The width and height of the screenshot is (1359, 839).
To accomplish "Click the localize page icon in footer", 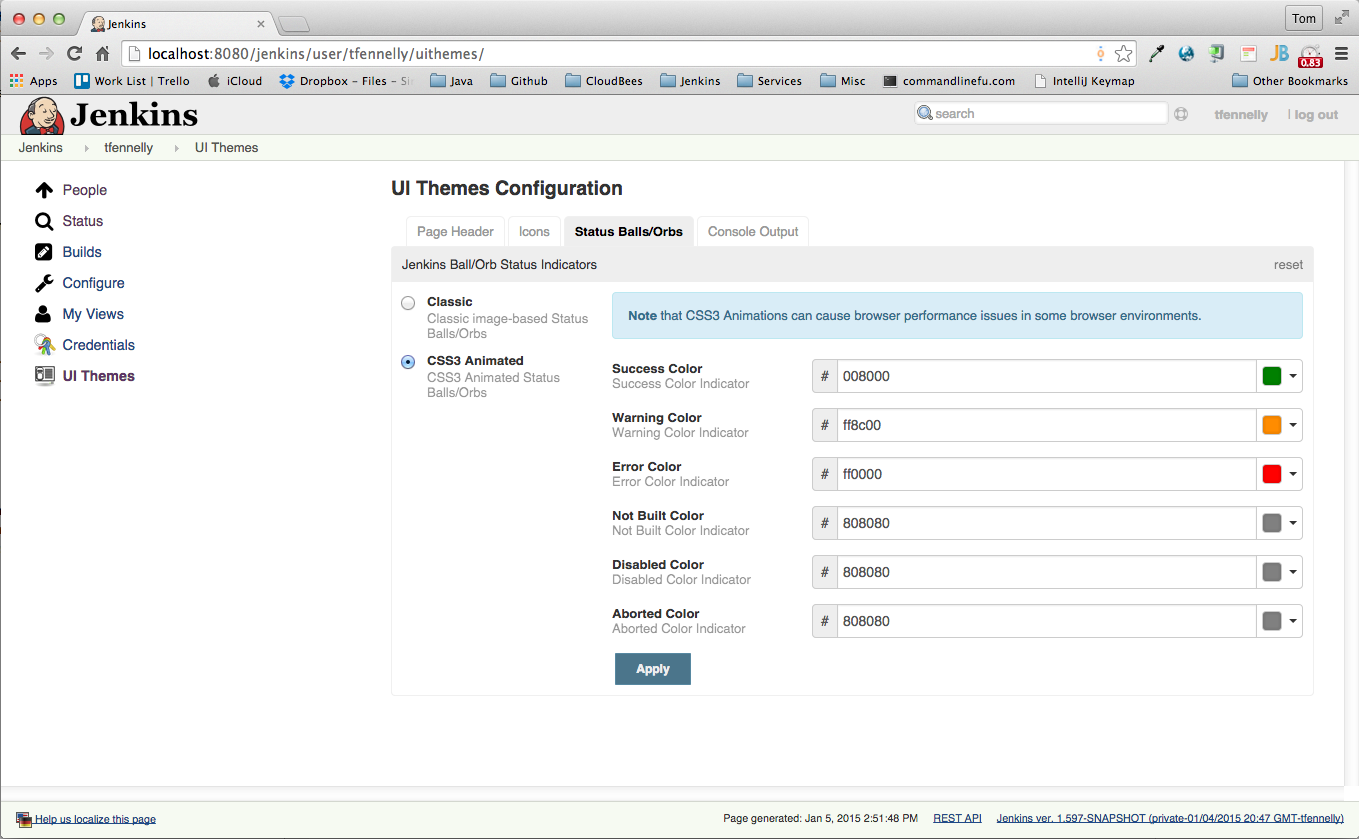I will [24, 819].
